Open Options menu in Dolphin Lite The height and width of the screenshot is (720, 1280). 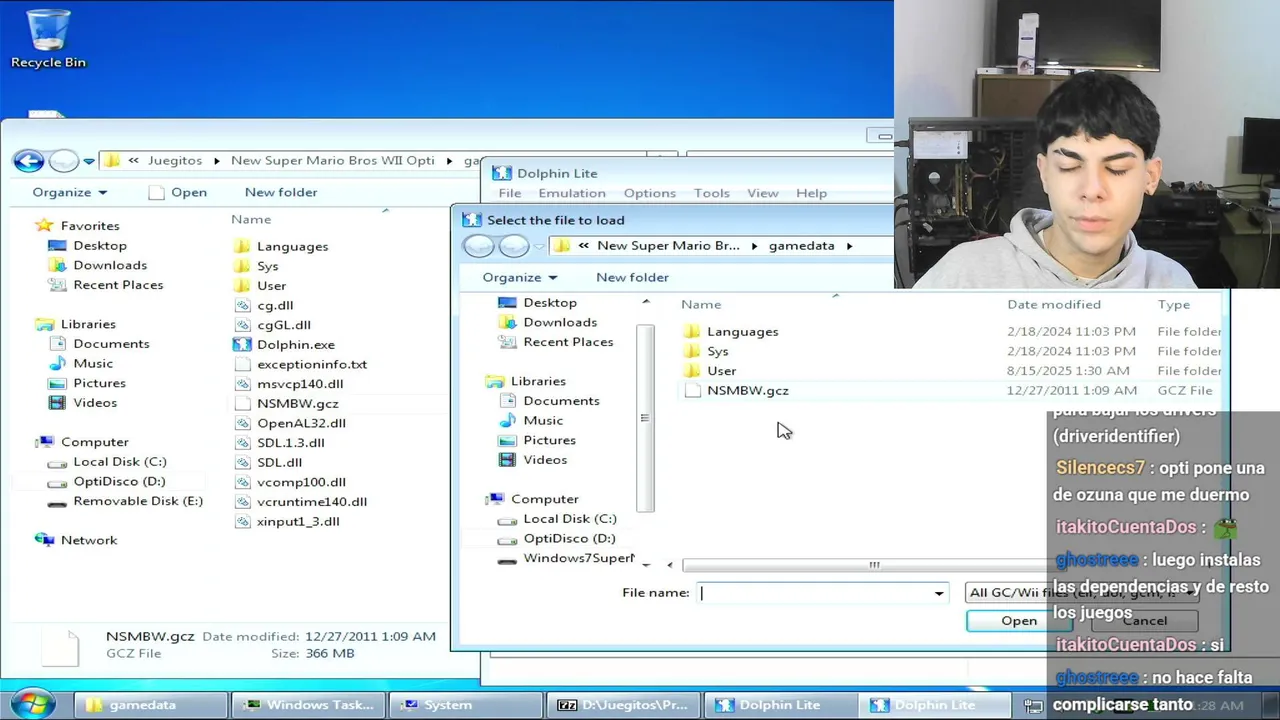pyautogui.click(x=650, y=193)
